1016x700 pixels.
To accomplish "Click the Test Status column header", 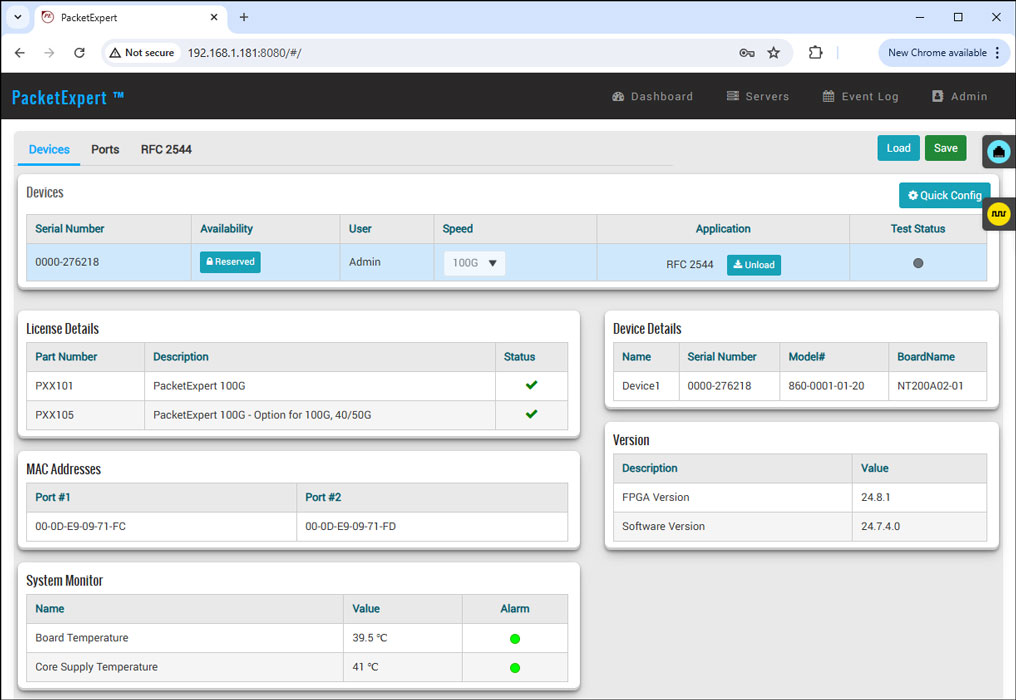I will [x=918, y=229].
